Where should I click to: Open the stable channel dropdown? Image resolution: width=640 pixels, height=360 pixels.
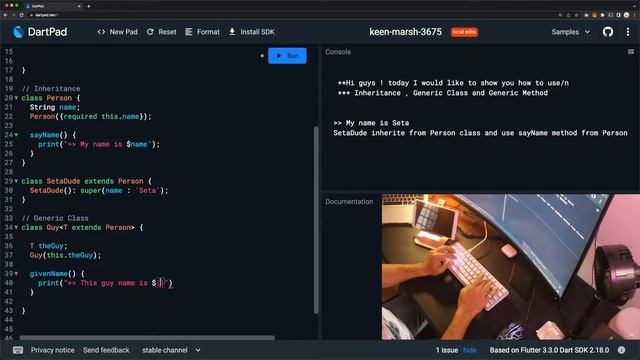pos(171,350)
